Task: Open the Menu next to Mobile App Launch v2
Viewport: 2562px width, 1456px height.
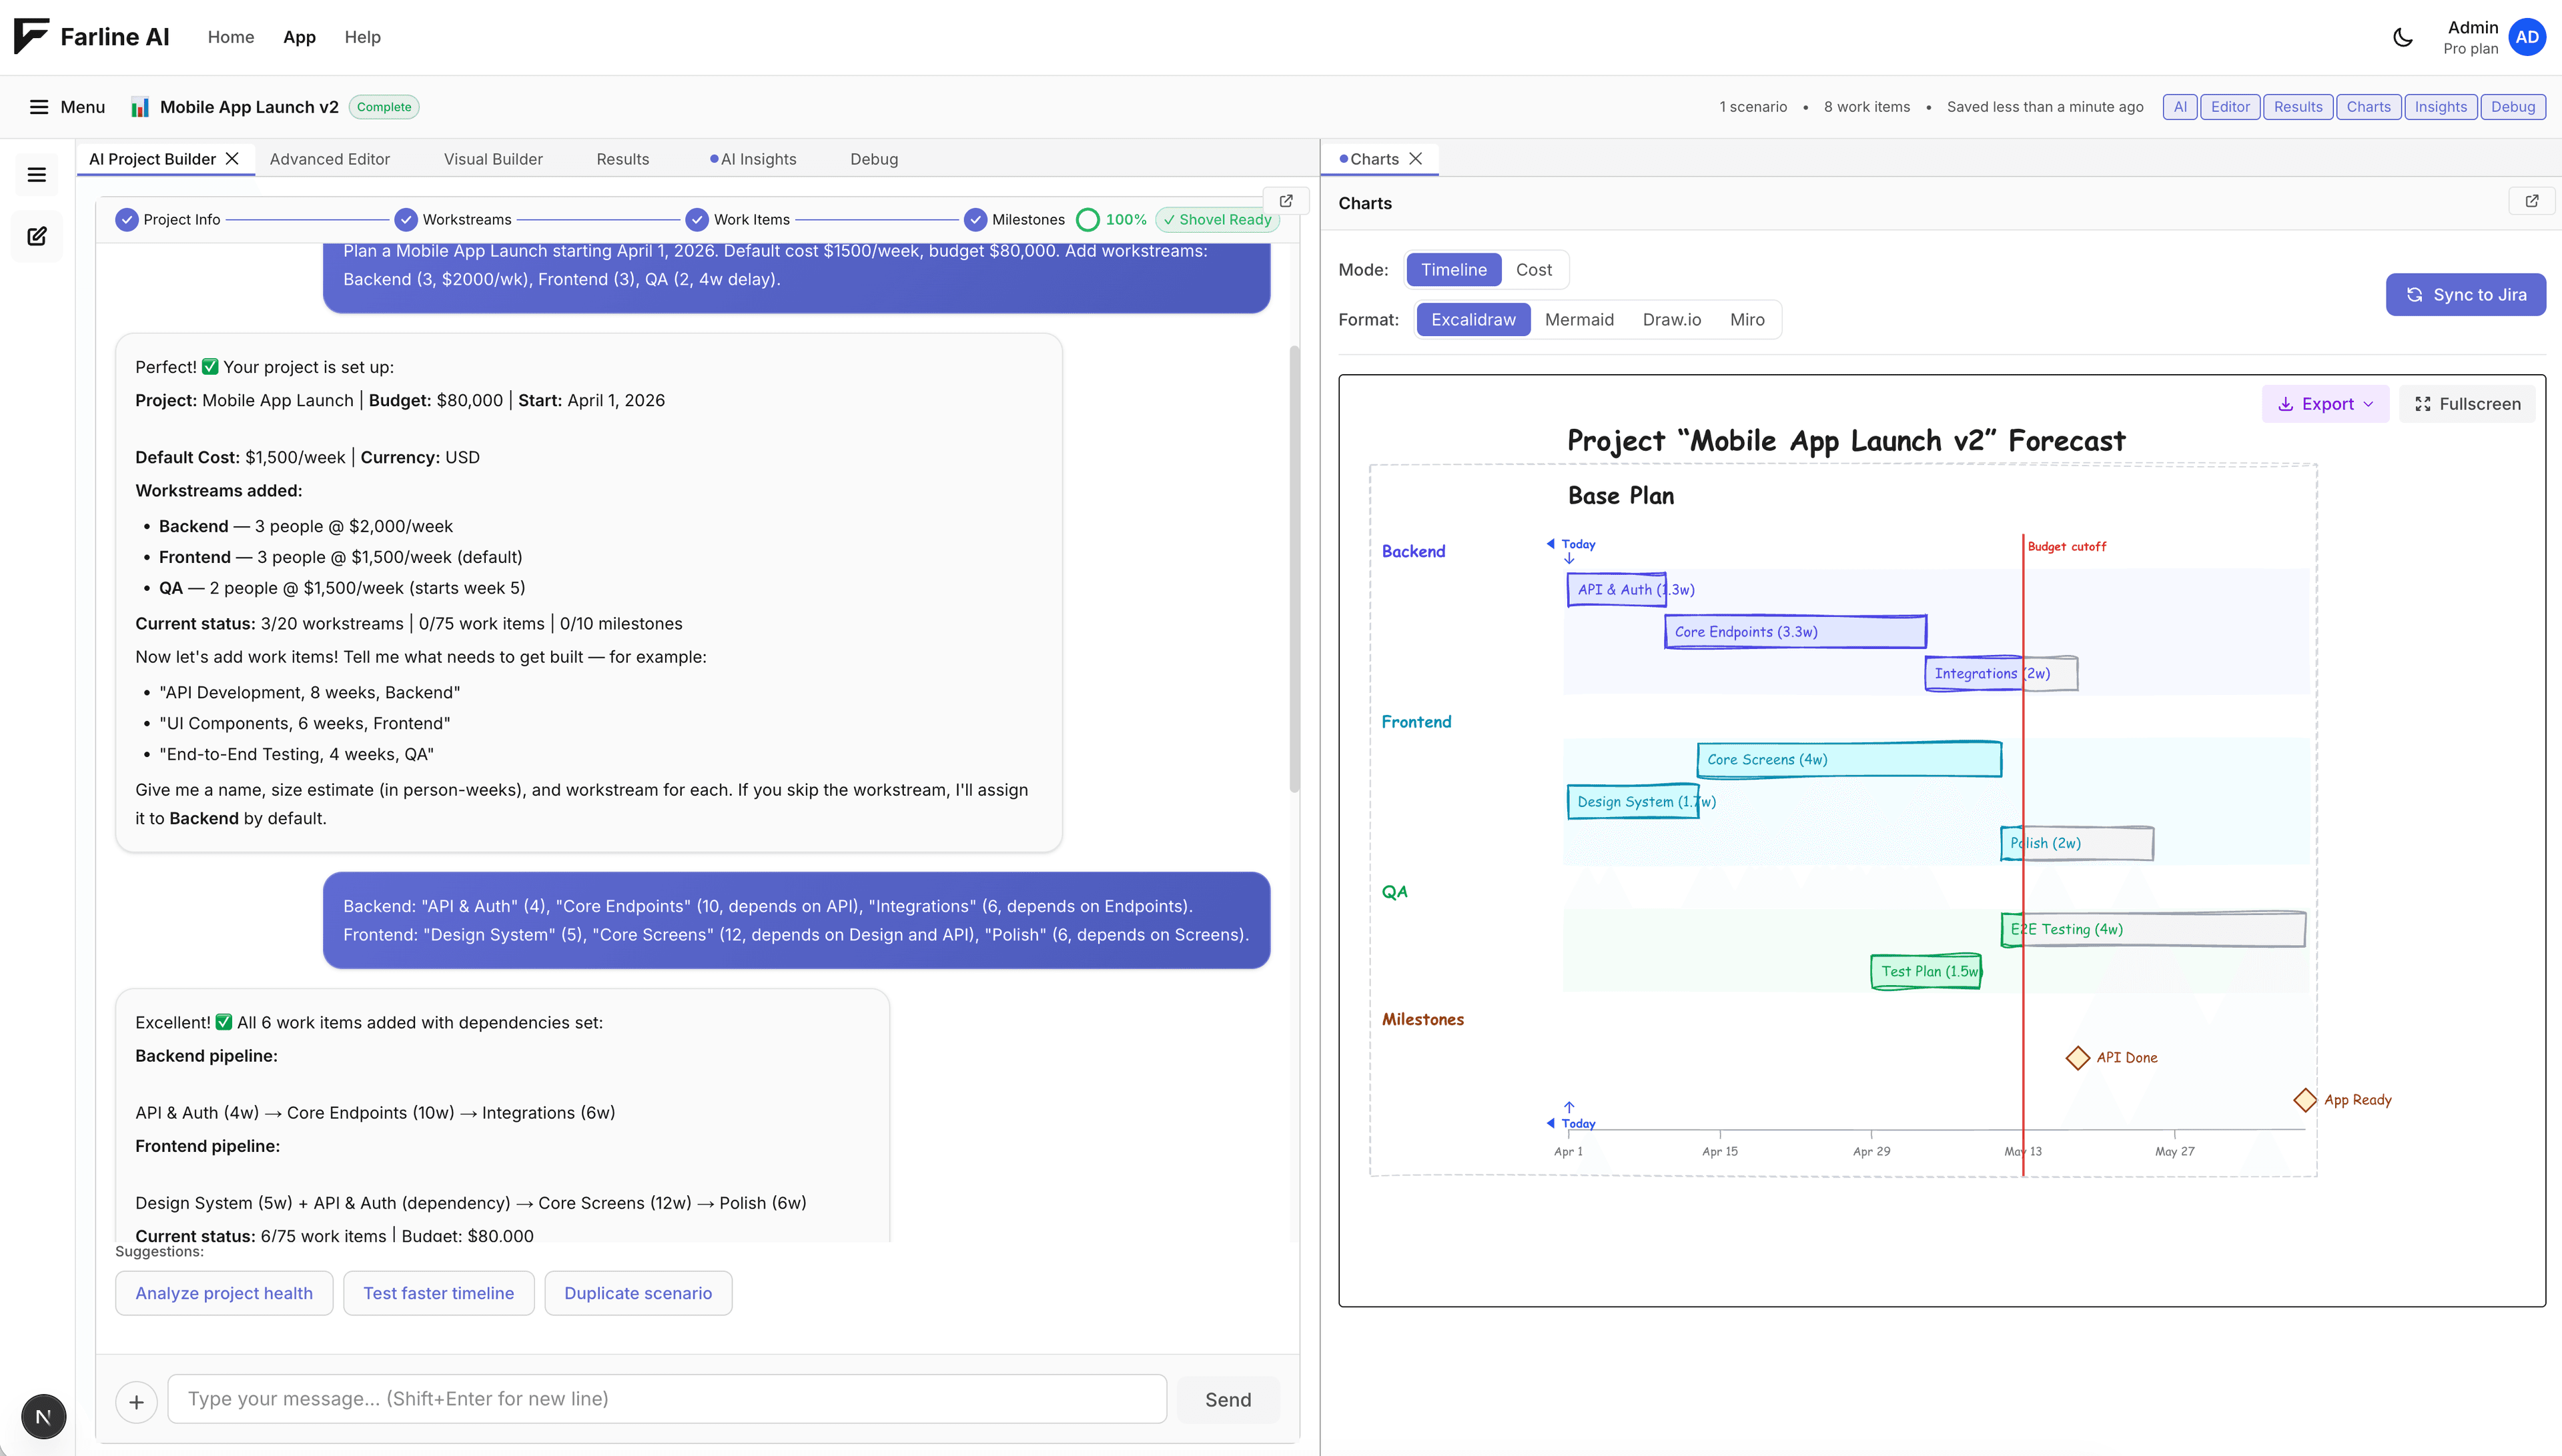Action: (66, 107)
